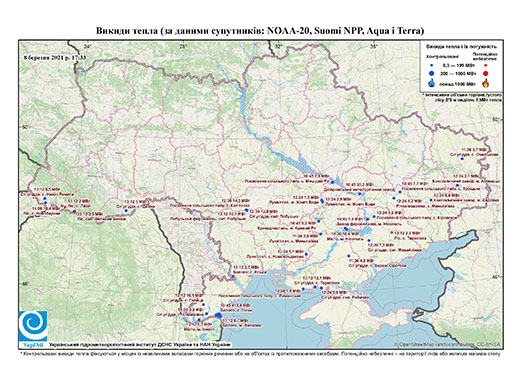Screen dimensions: 520x368
Task: Click the large 413.6 MW blue marker near Odesa coast
Action: pyautogui.click(x=218, y=315)
